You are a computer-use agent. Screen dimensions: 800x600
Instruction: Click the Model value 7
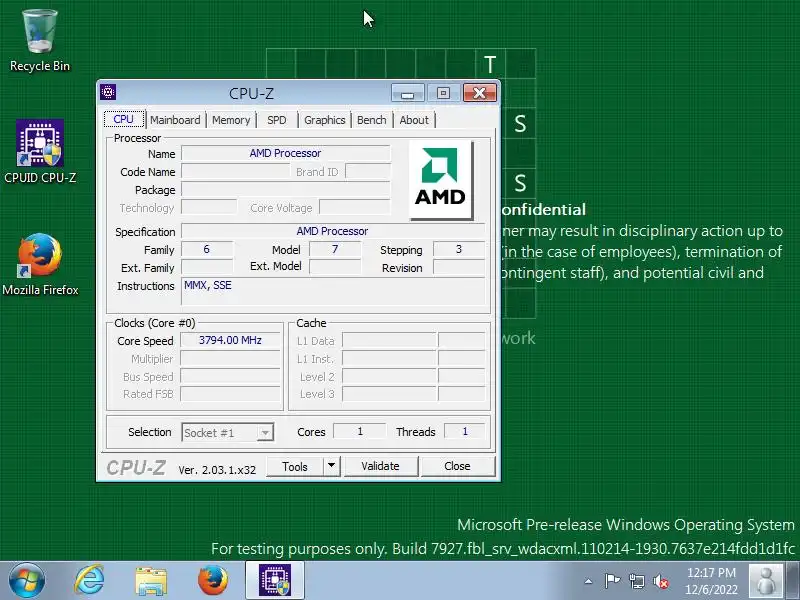[335, 249]
